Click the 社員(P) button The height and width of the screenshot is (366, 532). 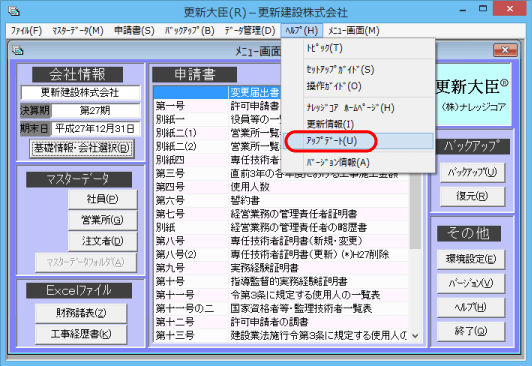tap(102, 199)
